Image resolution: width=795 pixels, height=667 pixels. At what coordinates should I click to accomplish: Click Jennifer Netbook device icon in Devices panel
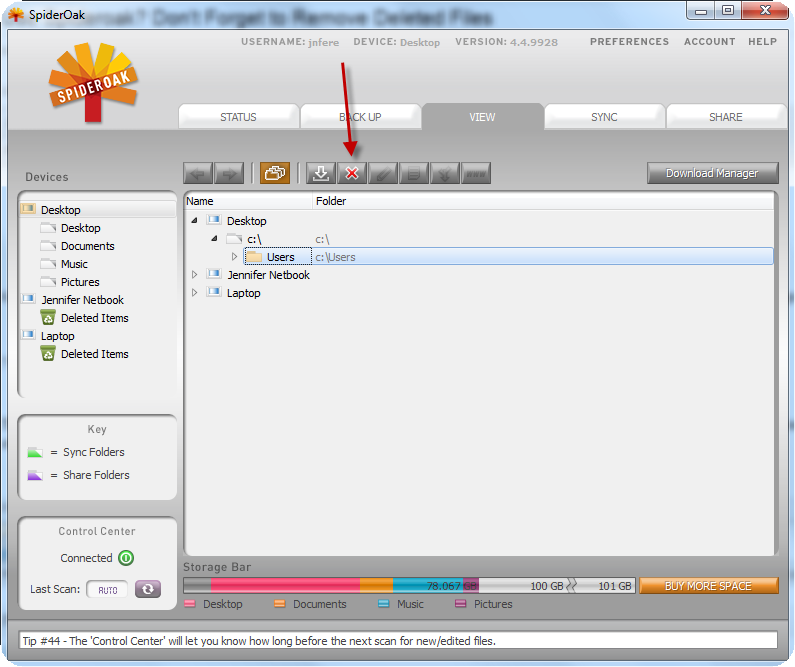pos(28,299)
